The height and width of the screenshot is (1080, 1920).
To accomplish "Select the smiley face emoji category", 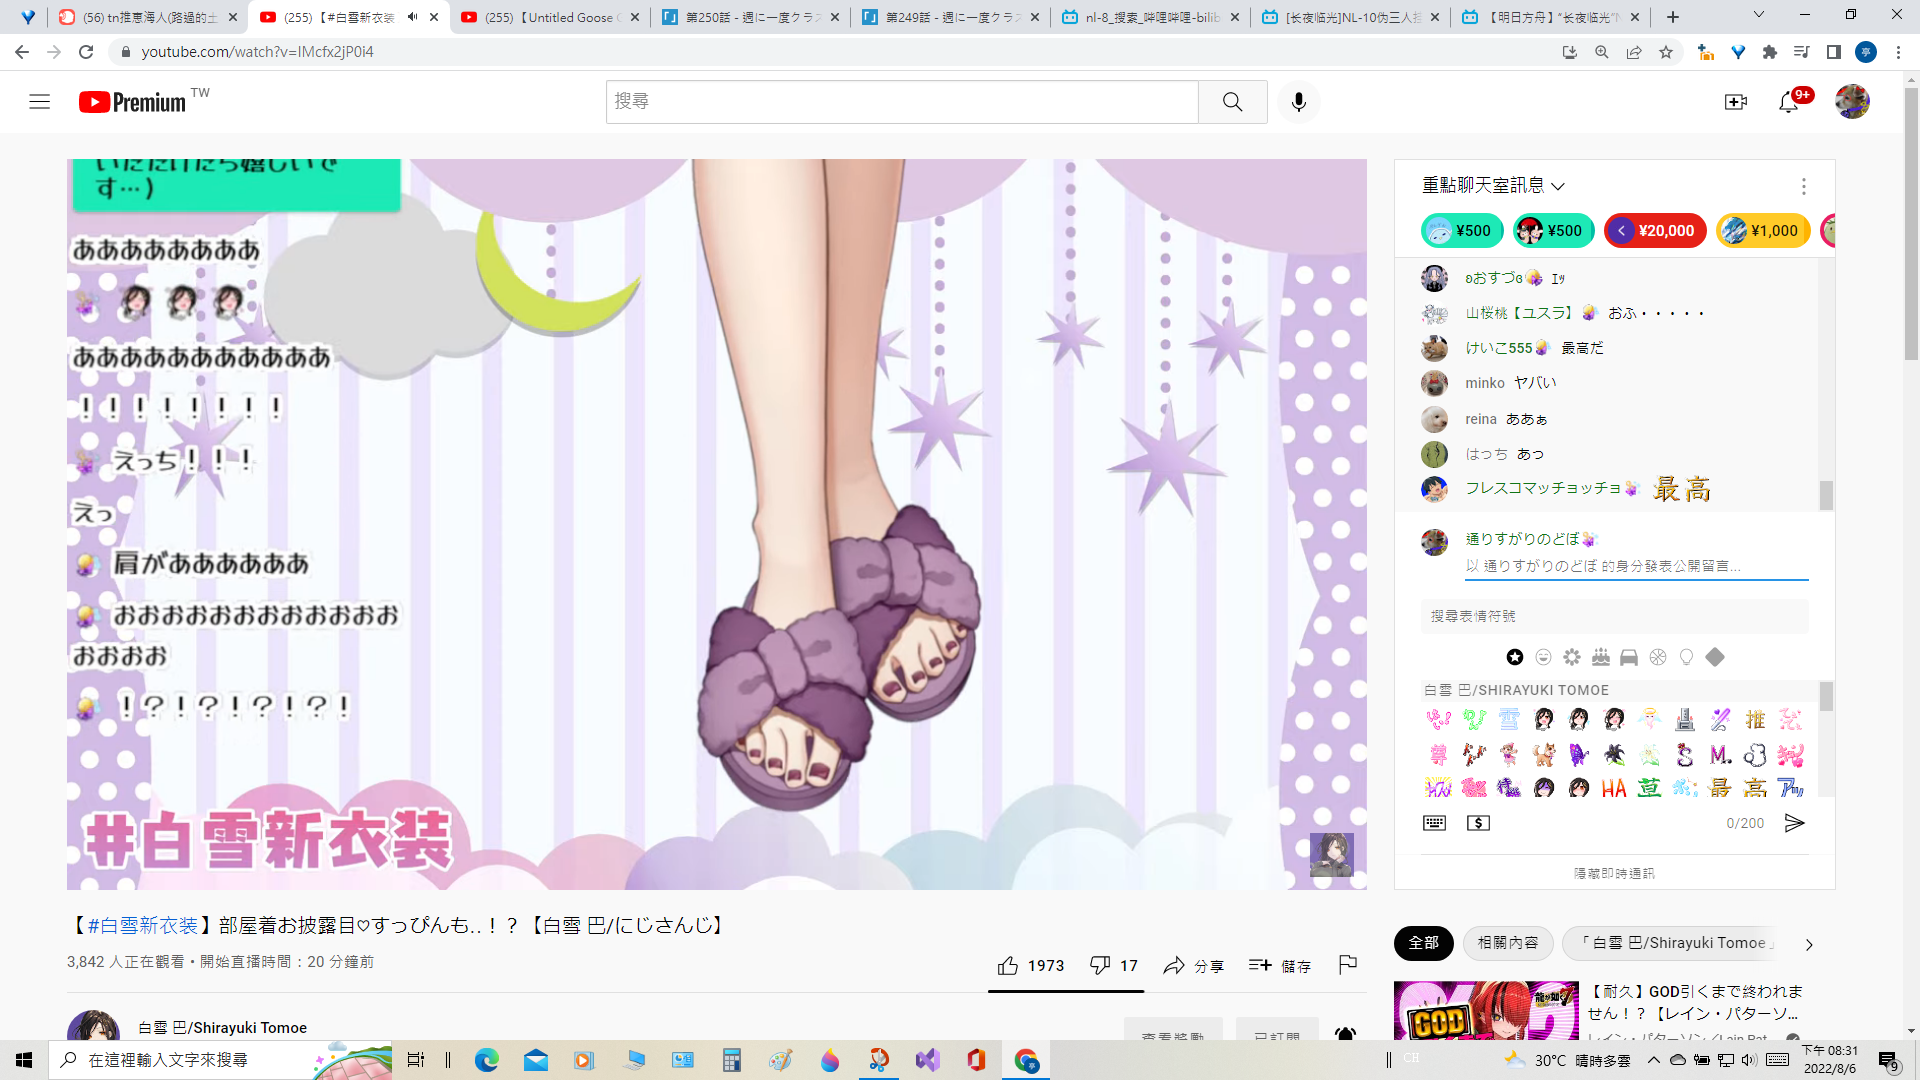I will click(1543, 657).
